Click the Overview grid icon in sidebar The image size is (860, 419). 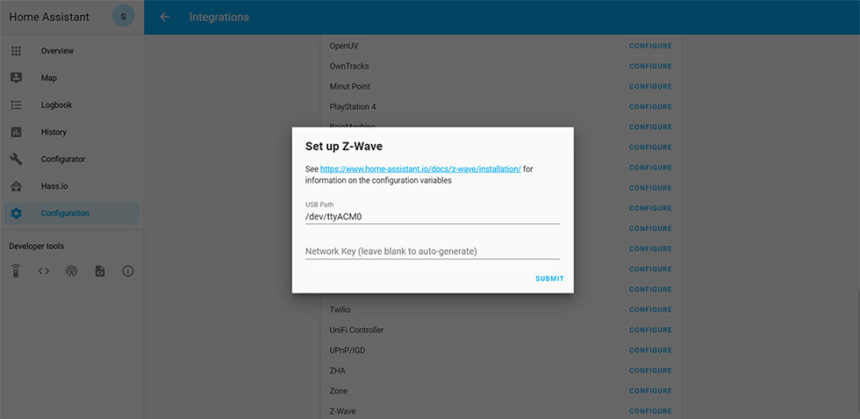[x=16, y=51]
